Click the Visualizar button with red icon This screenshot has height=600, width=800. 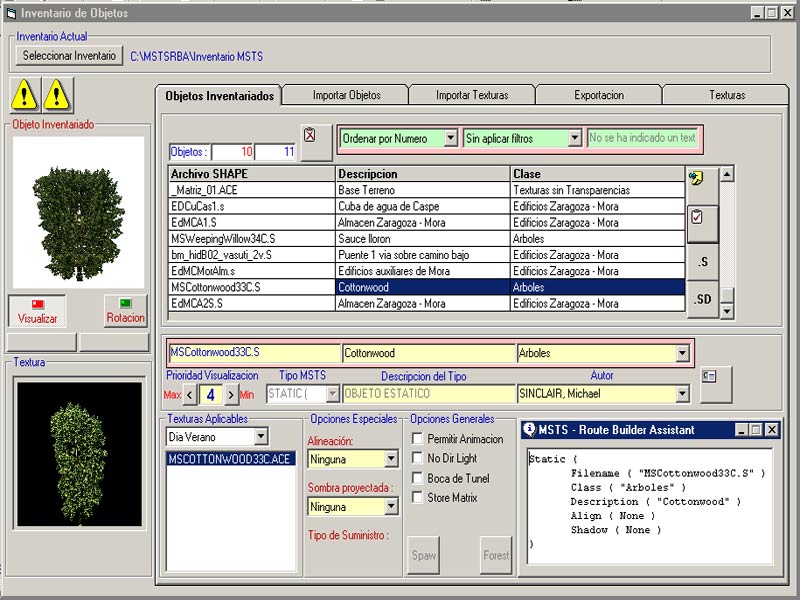(x=38, y=312)
